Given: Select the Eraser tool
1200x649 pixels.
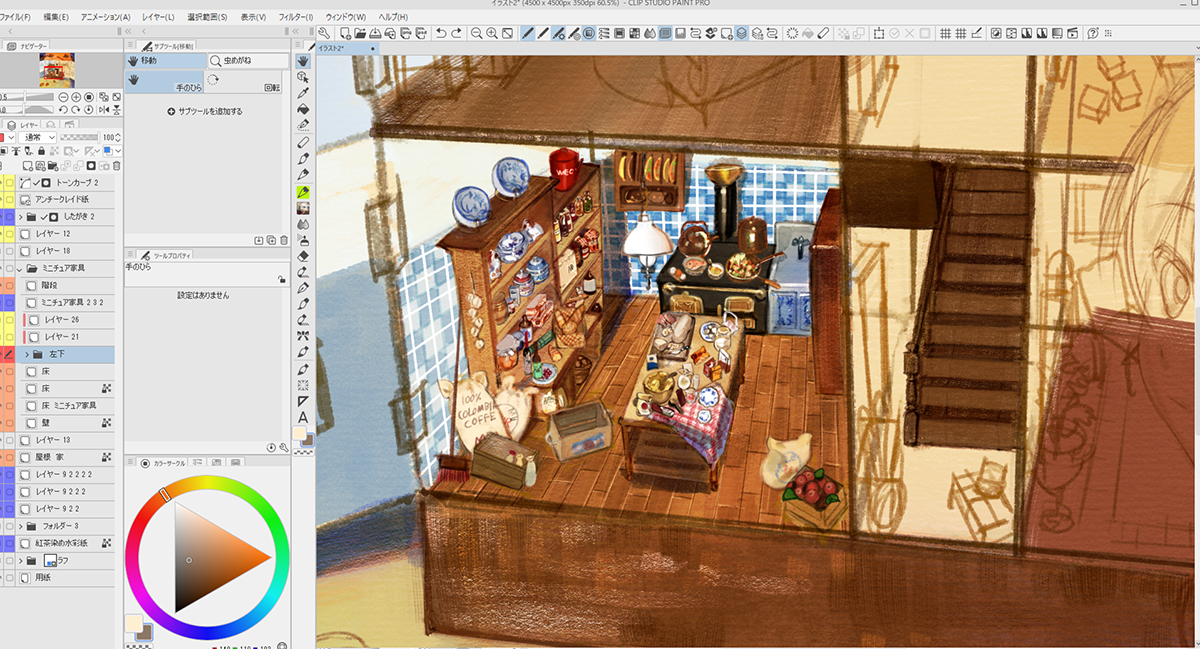Looking at the screenshot, I should [303, 255].
